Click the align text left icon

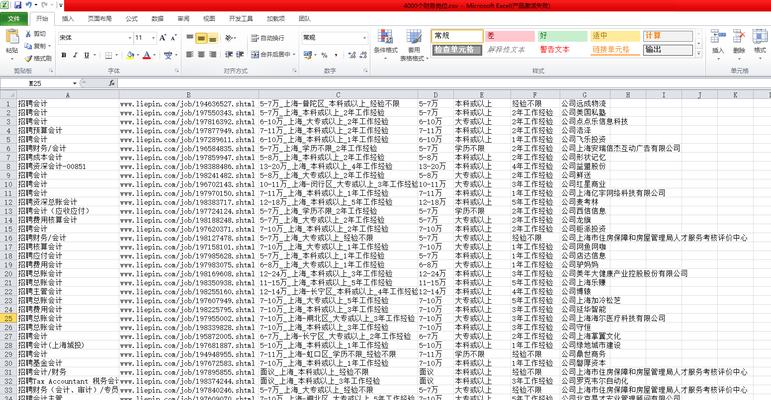click(x=190, y=54)
